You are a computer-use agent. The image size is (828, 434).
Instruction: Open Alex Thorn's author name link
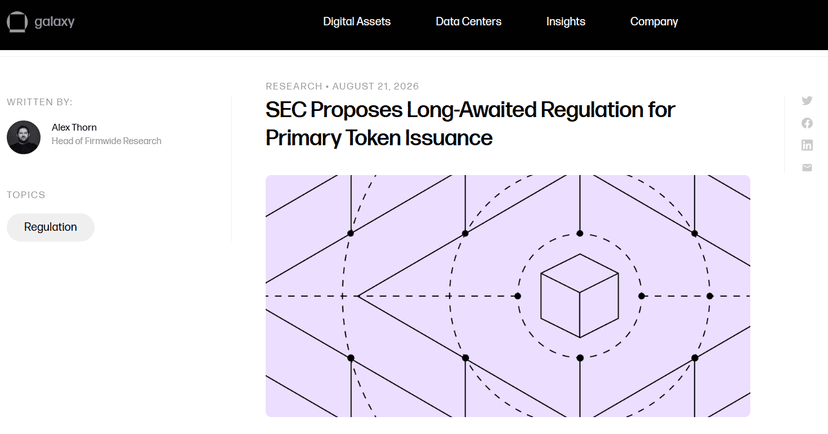click(74, 127)
